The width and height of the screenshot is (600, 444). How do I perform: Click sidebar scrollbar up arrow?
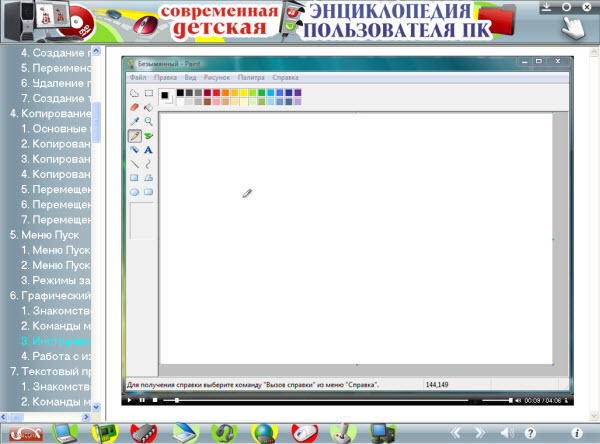click(96, 51)
